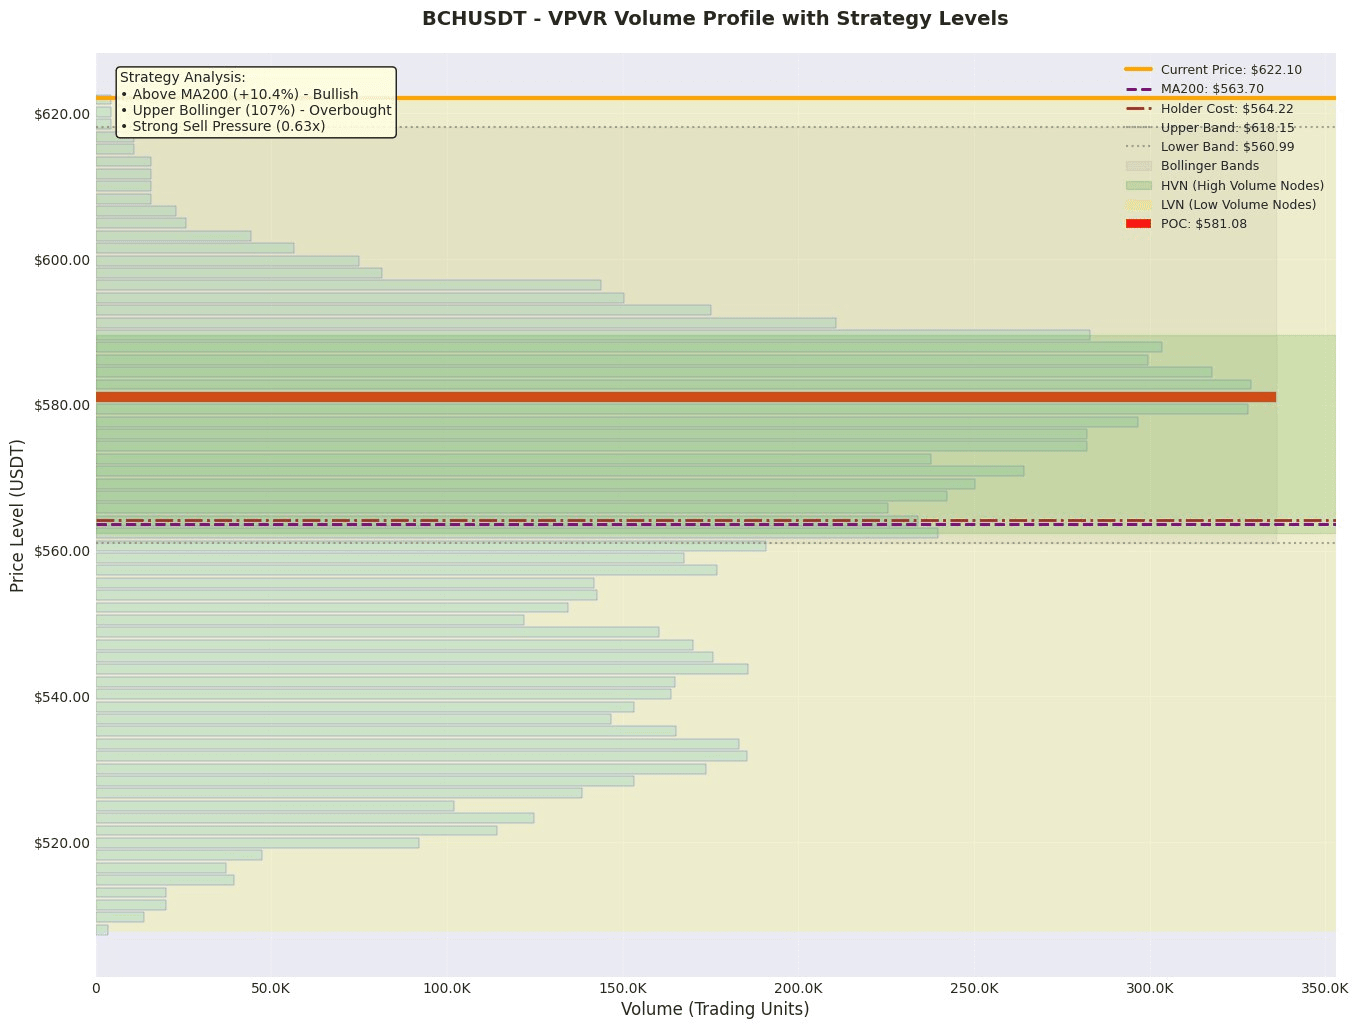Click the orange Current Price legend line

coord(1138,70)
